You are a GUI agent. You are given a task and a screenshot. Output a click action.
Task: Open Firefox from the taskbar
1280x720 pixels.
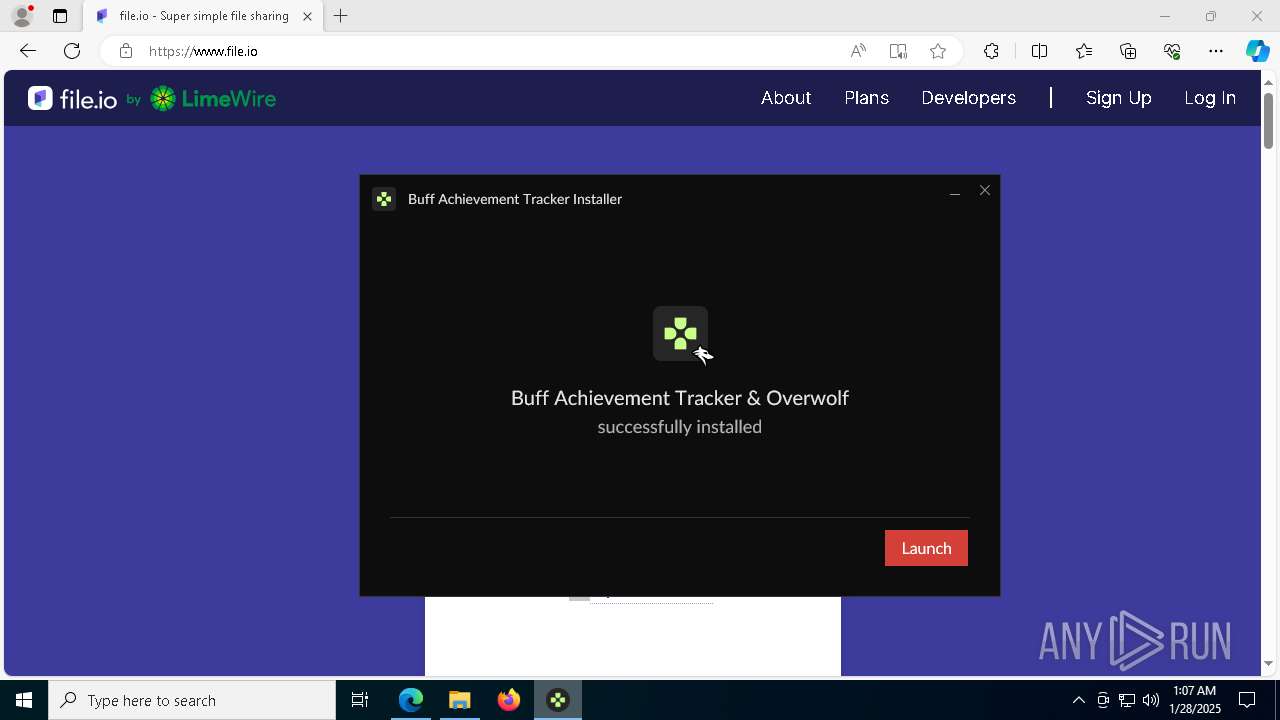point(509,700)
